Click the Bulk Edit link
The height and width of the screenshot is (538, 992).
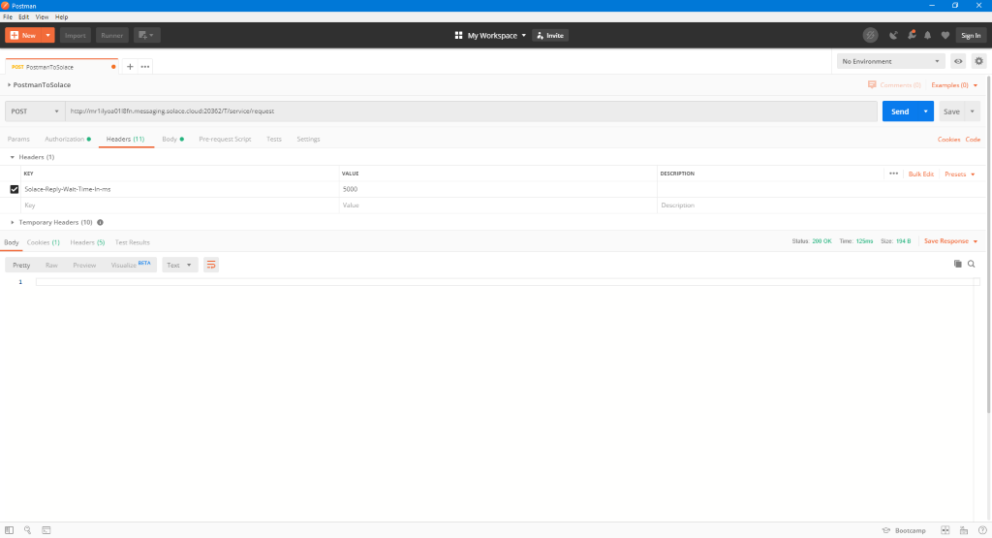point(920,174)
